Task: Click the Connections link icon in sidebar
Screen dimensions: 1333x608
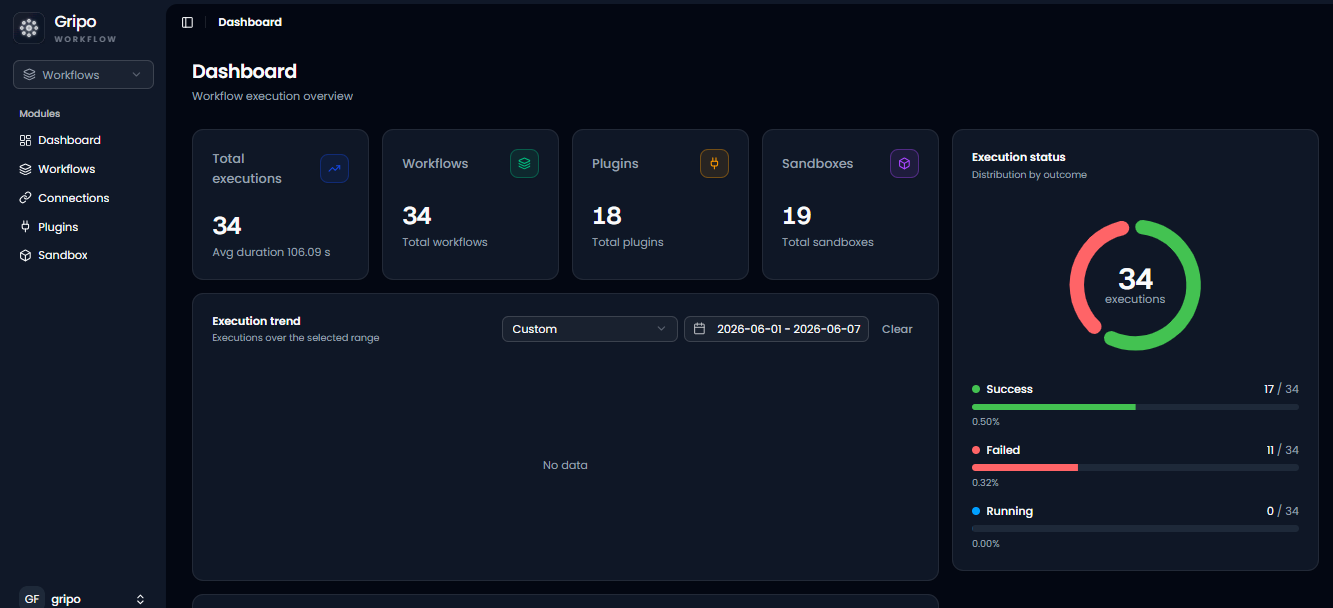Action: pyautogui.click(x=26, y=198)
